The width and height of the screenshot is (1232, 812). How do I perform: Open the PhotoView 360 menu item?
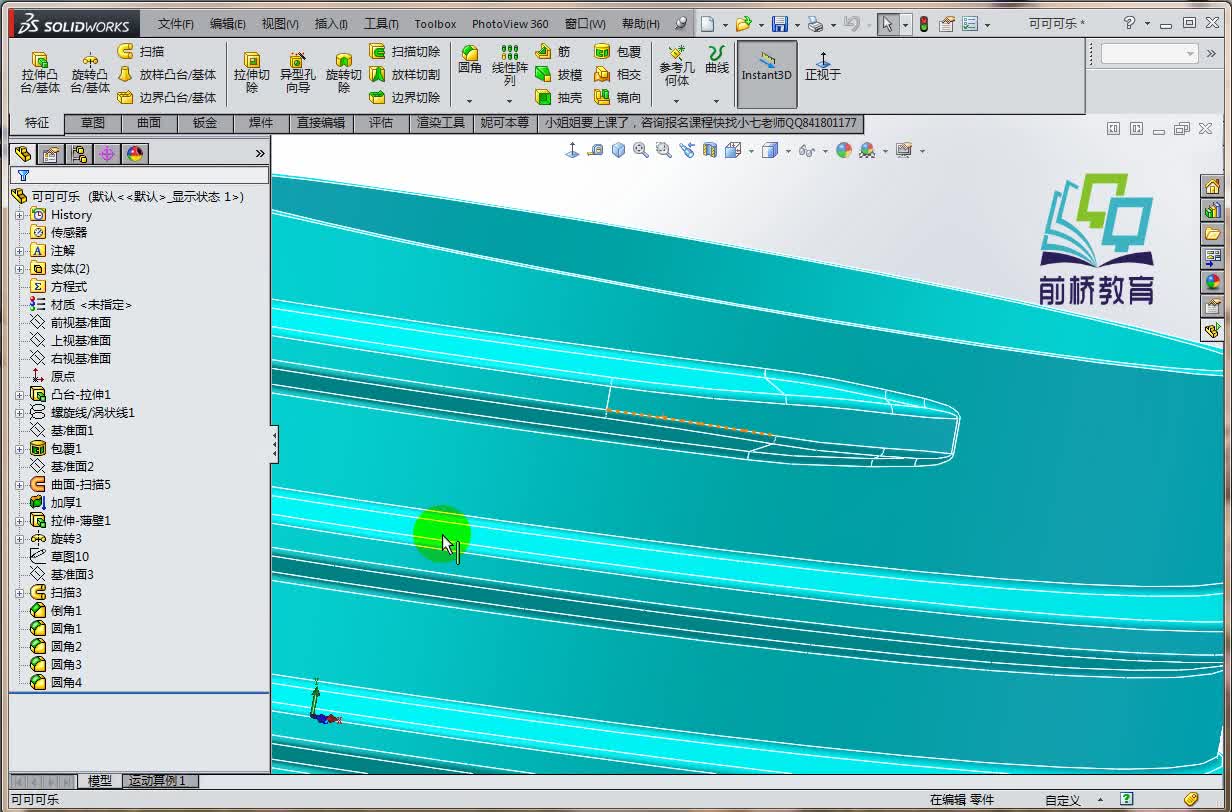click(x=509, y=22)
